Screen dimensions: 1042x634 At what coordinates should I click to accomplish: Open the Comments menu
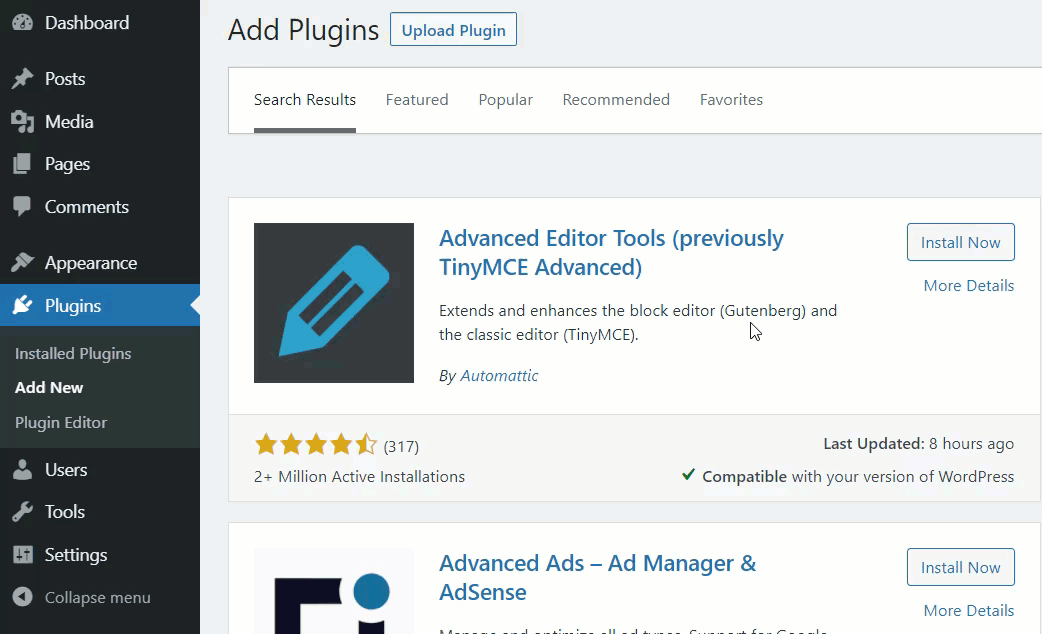(100, 207)
